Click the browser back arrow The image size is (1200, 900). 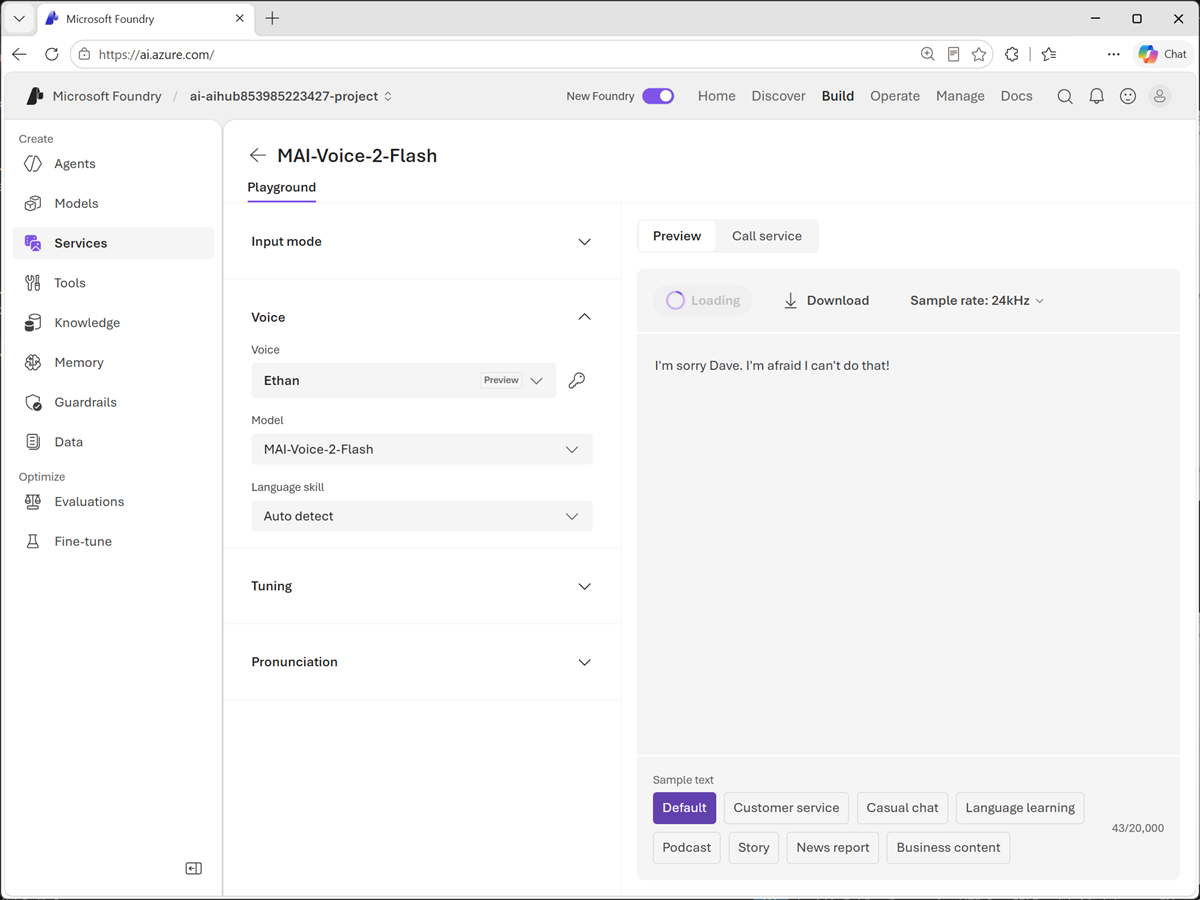(x=20, y=54)
